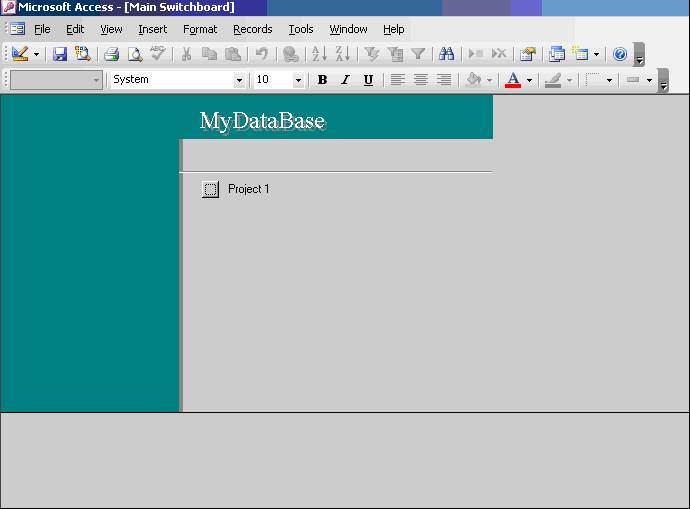The width and height of the screenshot is (690, 509).
Task: Open the New Object dropdown arrow
Action: pyautogui.click(x=596, y=55)
